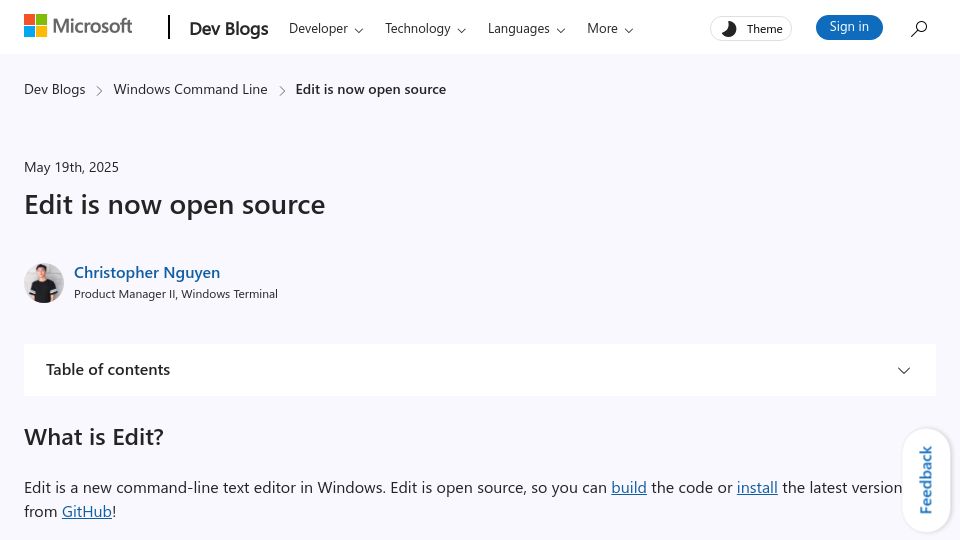
Task: Click 'Product Manager II, Windows Terminal' text
Action: [176, 294]
